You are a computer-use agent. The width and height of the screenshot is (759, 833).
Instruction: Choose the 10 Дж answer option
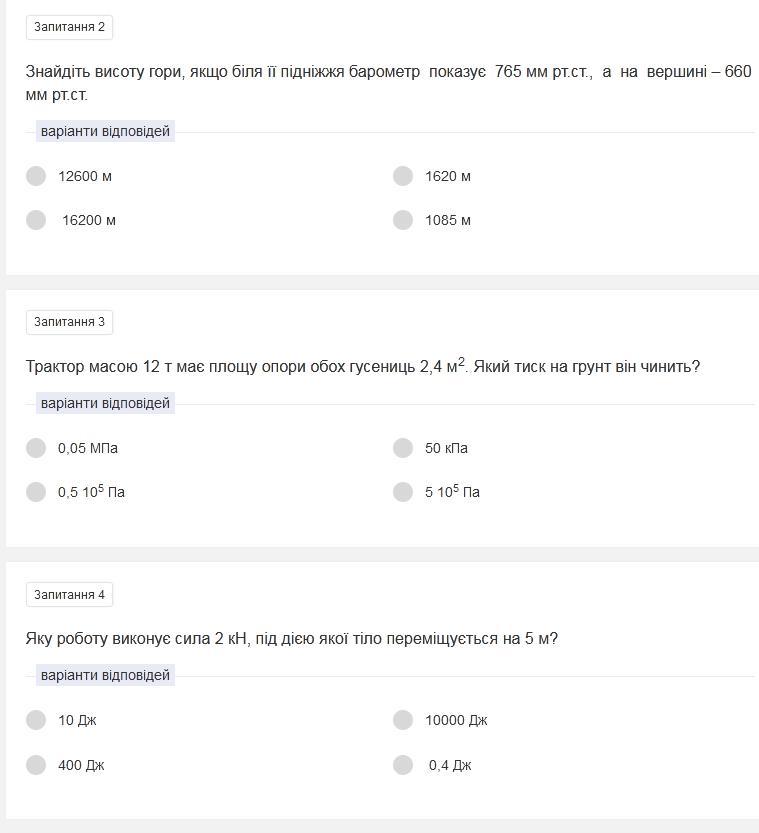pyautogui.click(x=36, y=720)
